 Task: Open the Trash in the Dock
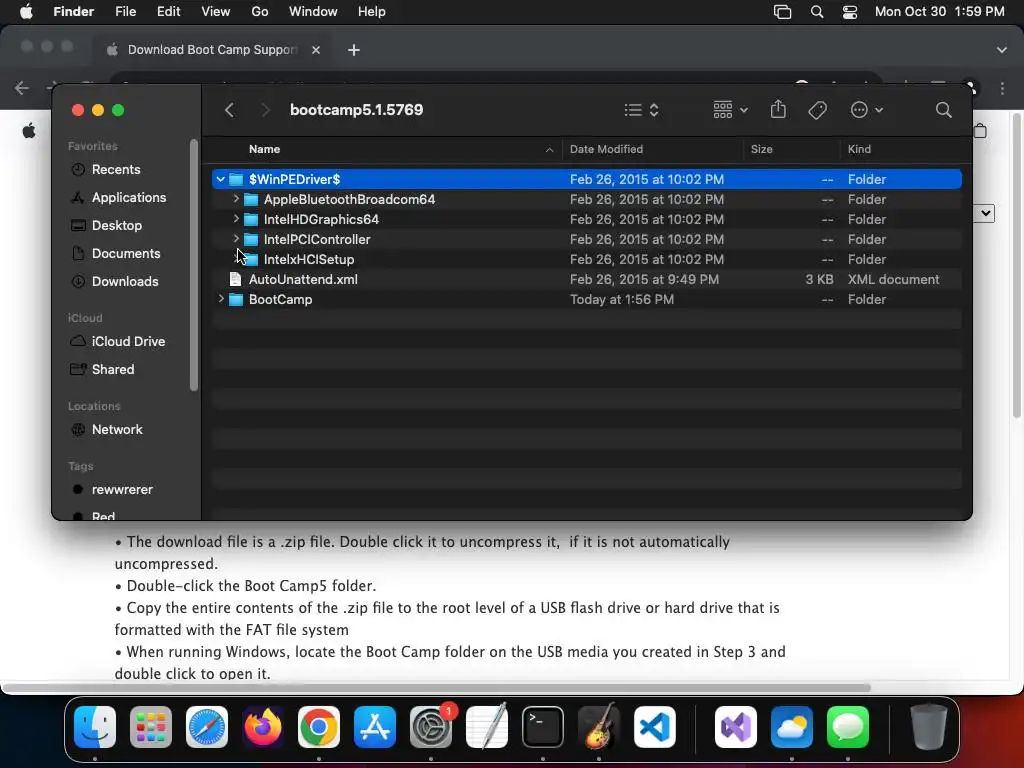tap(928, 727)
